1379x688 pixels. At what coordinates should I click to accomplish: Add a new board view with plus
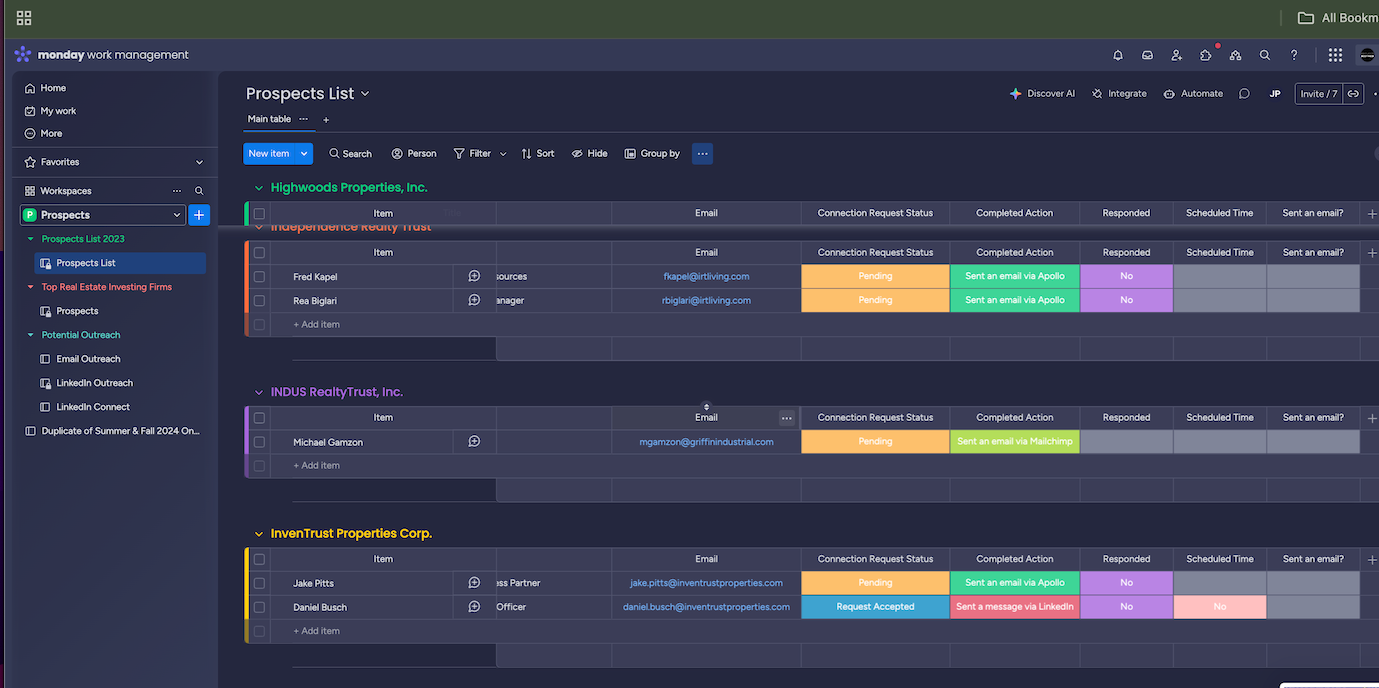(326, 120)
